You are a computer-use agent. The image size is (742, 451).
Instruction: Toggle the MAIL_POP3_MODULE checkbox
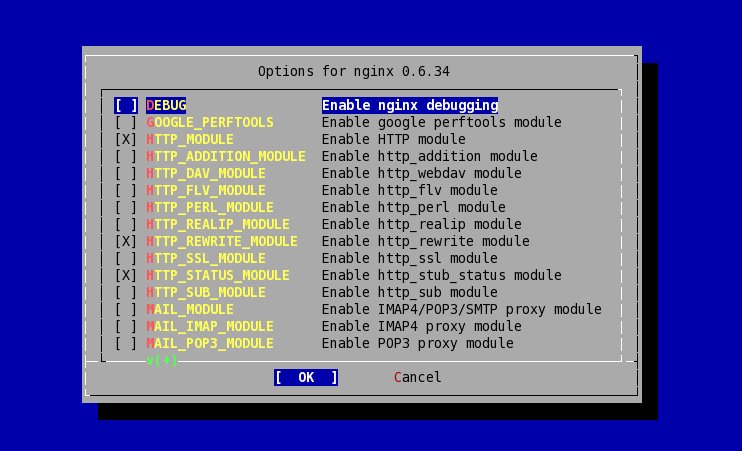pos(126,344)
